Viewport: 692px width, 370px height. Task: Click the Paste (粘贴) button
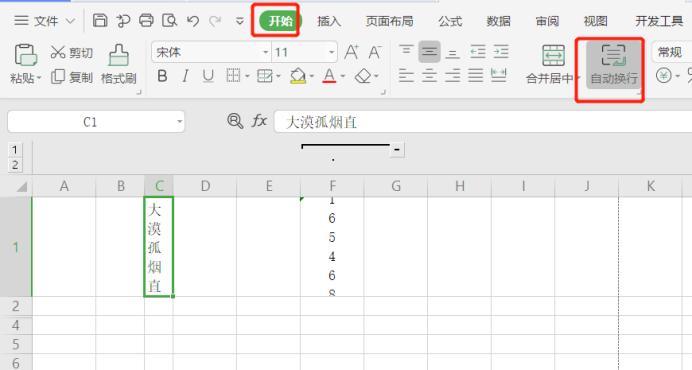[26, 64]
